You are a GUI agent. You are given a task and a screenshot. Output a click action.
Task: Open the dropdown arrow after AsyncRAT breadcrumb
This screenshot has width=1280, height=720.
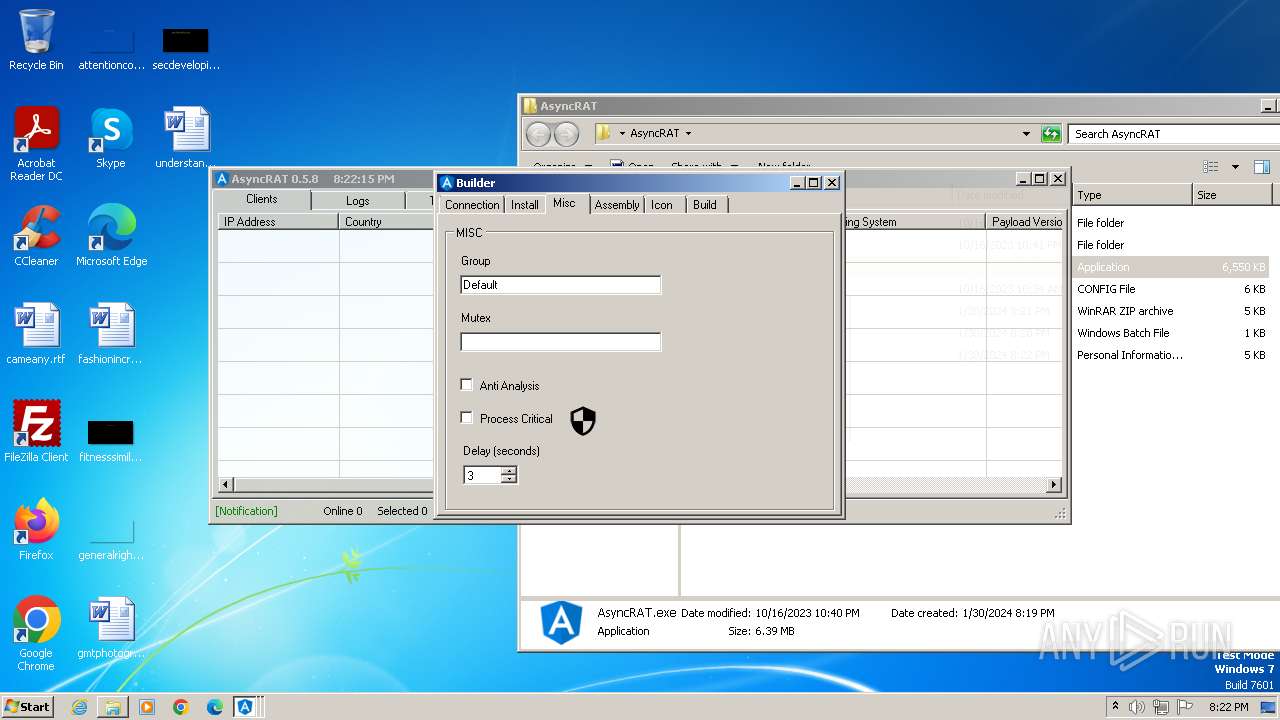[688, 133]
